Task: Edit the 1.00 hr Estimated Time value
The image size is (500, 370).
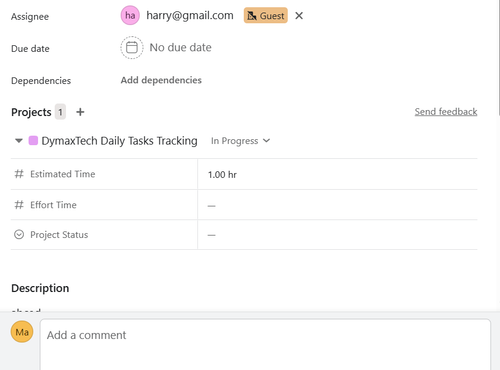Action: click(x=337, y=174)
